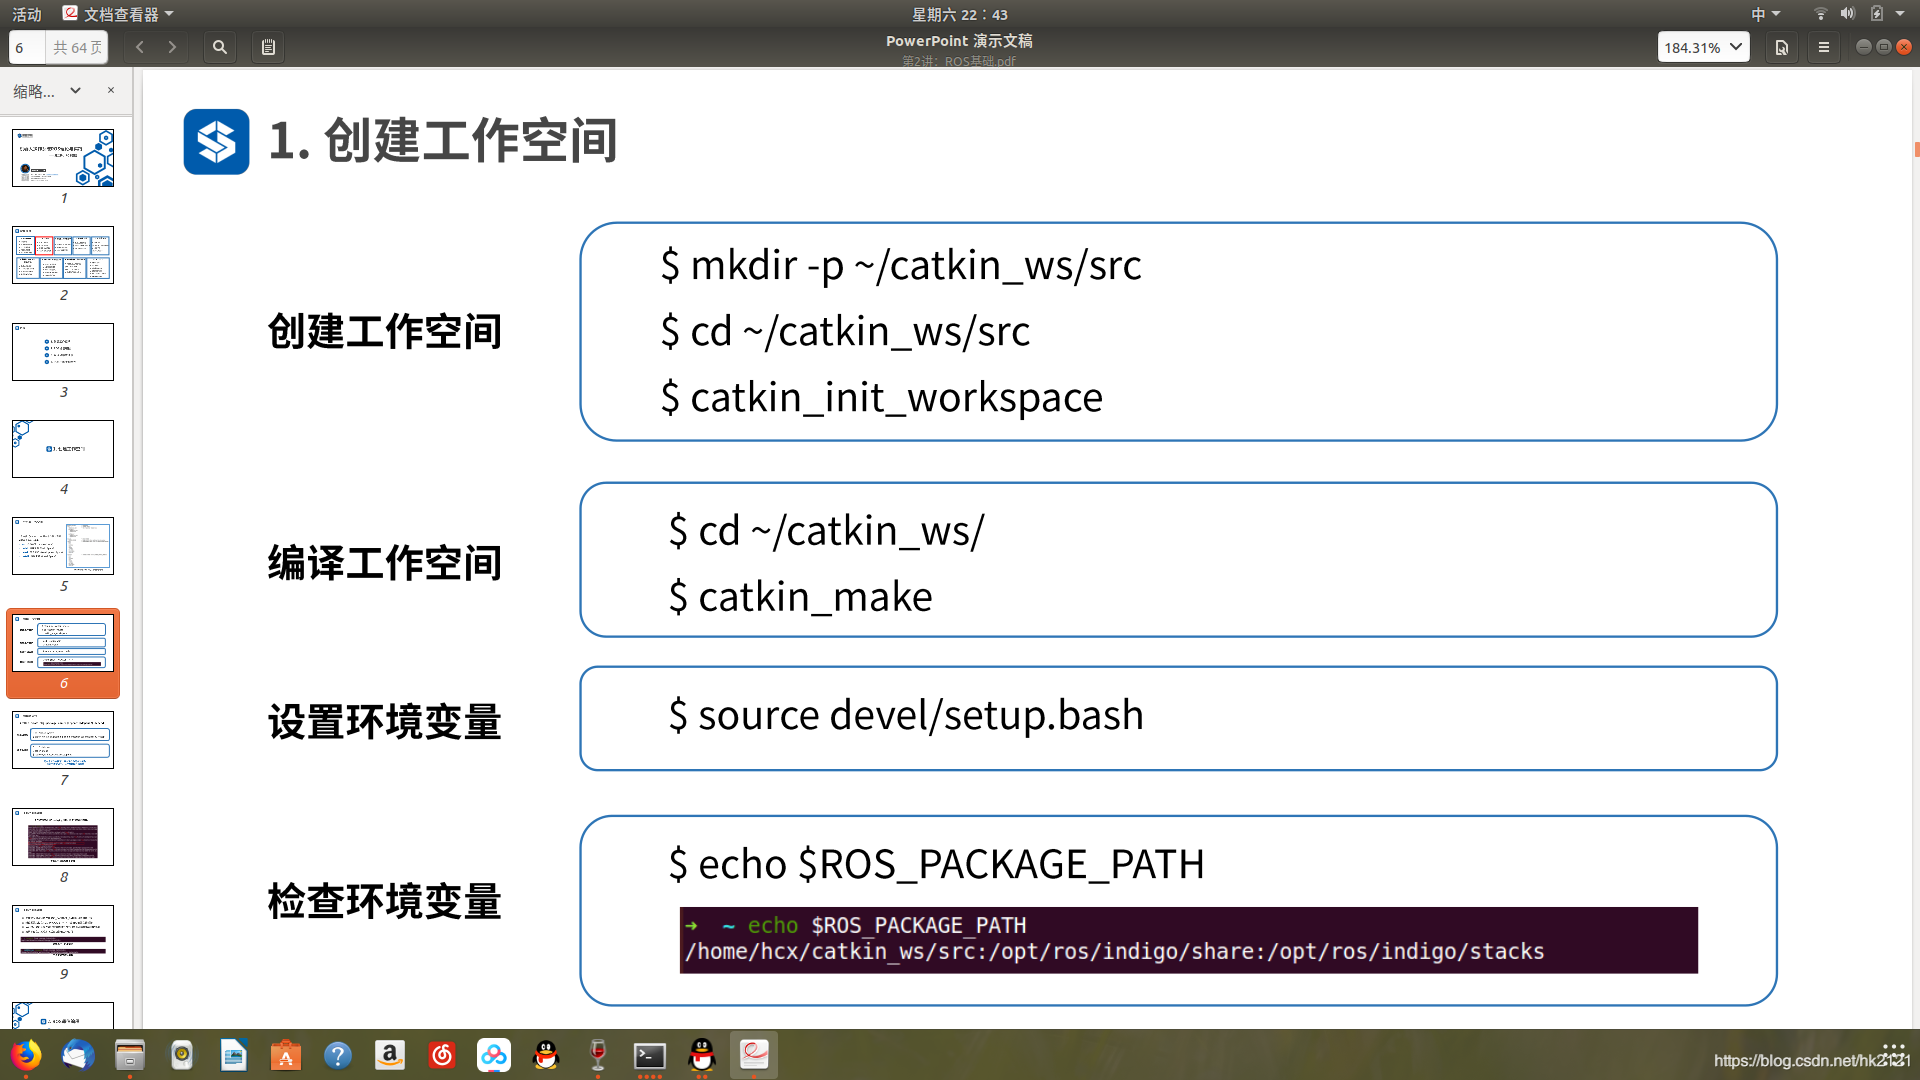
Task: Click the volume speaker icon
Action: pyautogui.click(x=1848, y=14)
